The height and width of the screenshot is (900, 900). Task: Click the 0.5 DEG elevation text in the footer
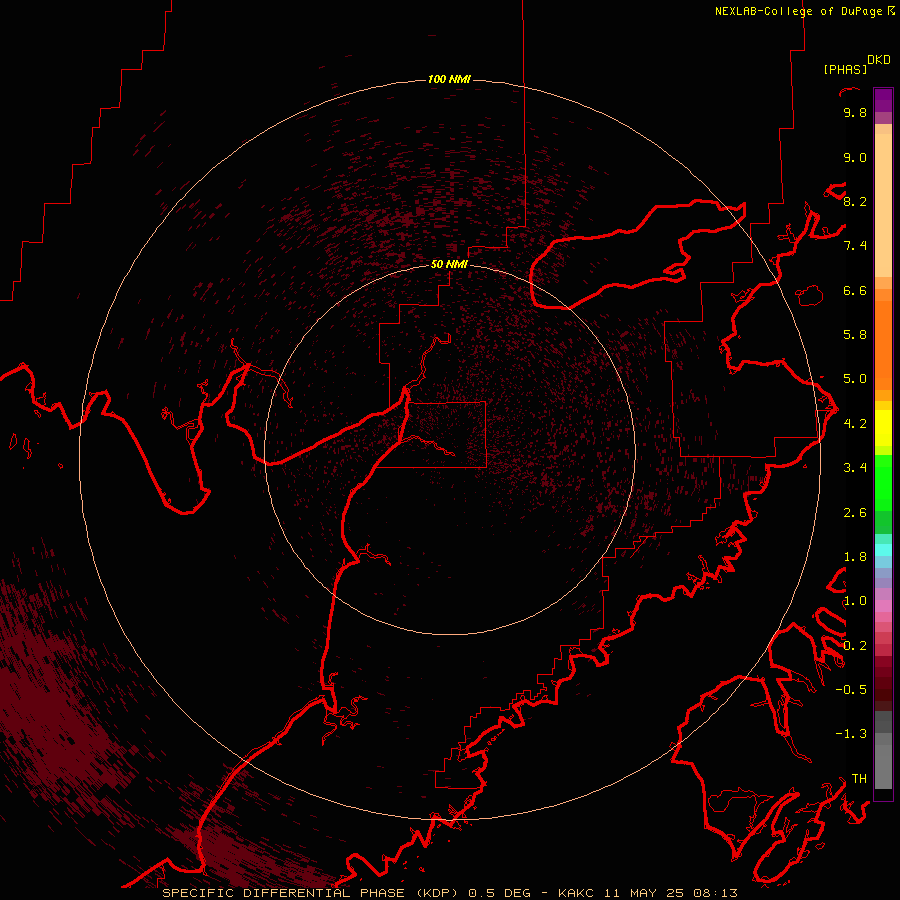click(499, 893)
